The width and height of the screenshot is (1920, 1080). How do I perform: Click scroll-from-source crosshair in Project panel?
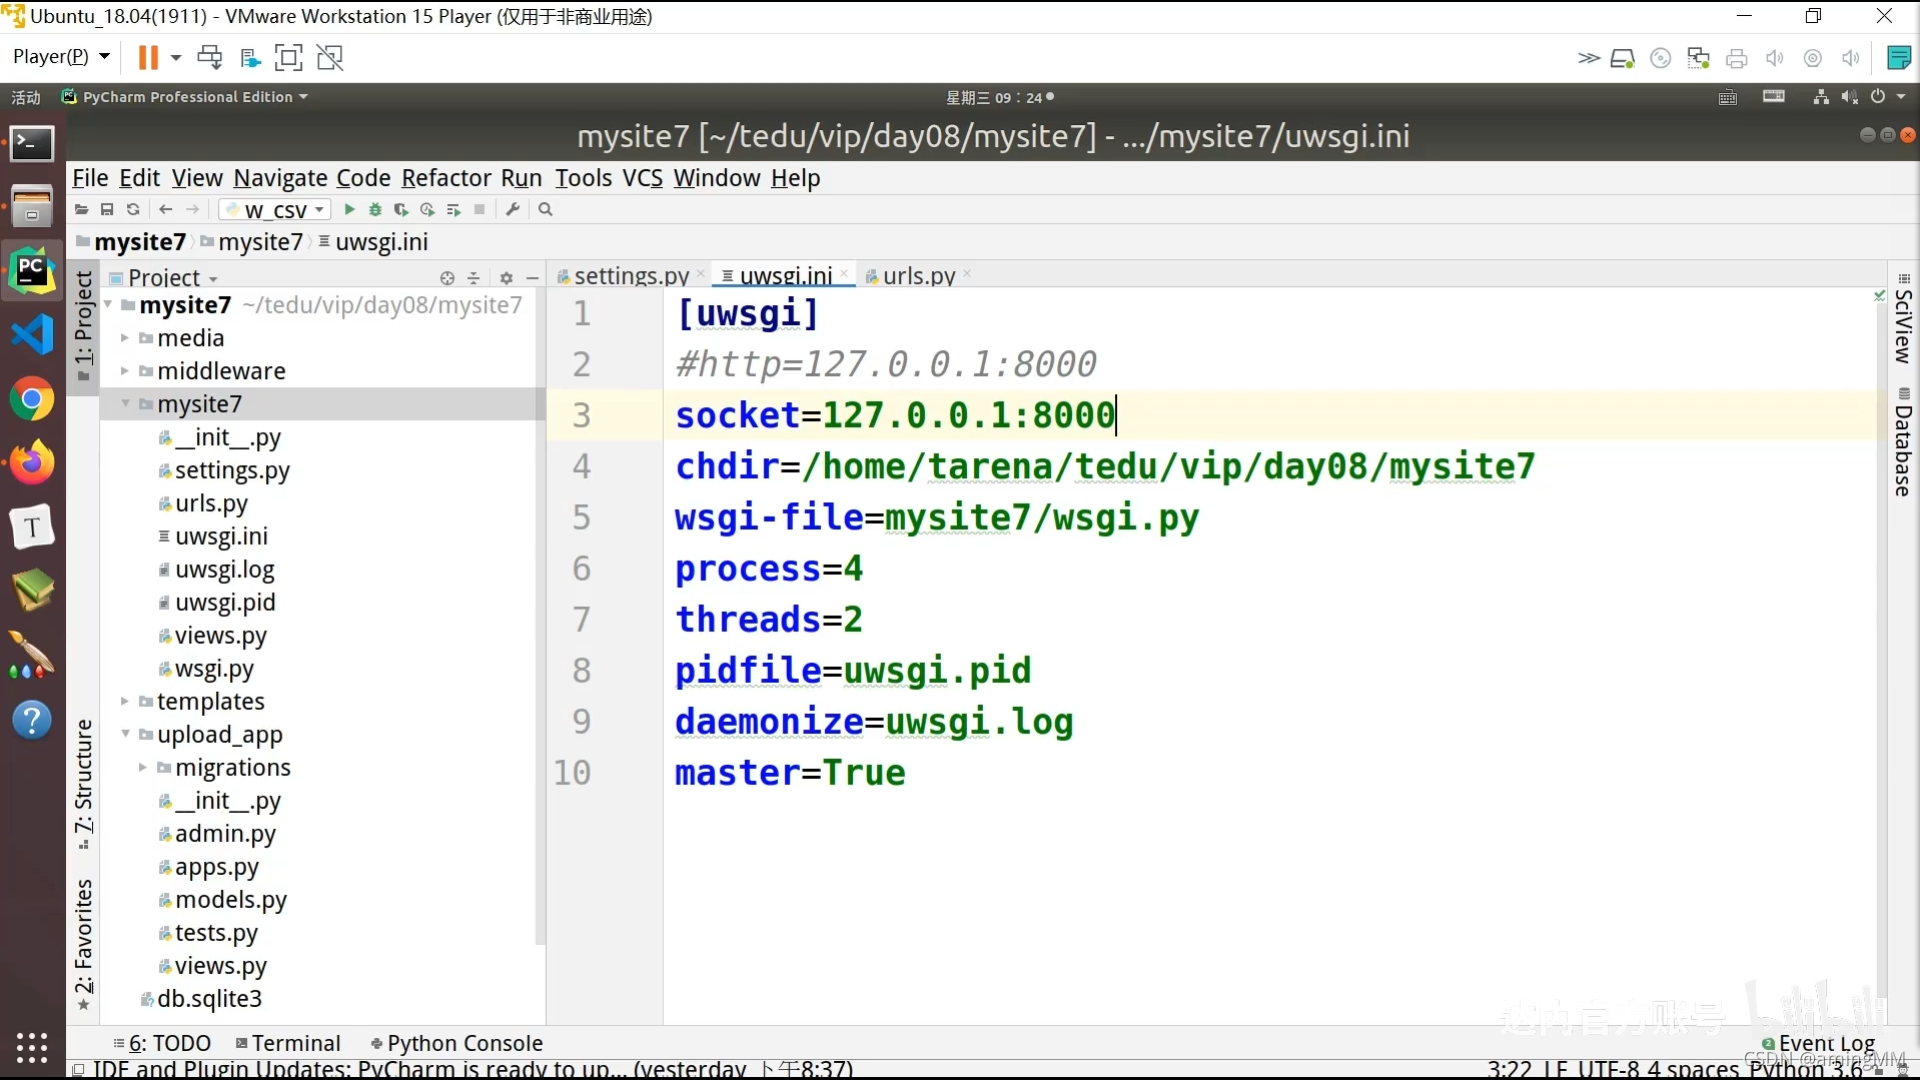[x=447, y=278]
